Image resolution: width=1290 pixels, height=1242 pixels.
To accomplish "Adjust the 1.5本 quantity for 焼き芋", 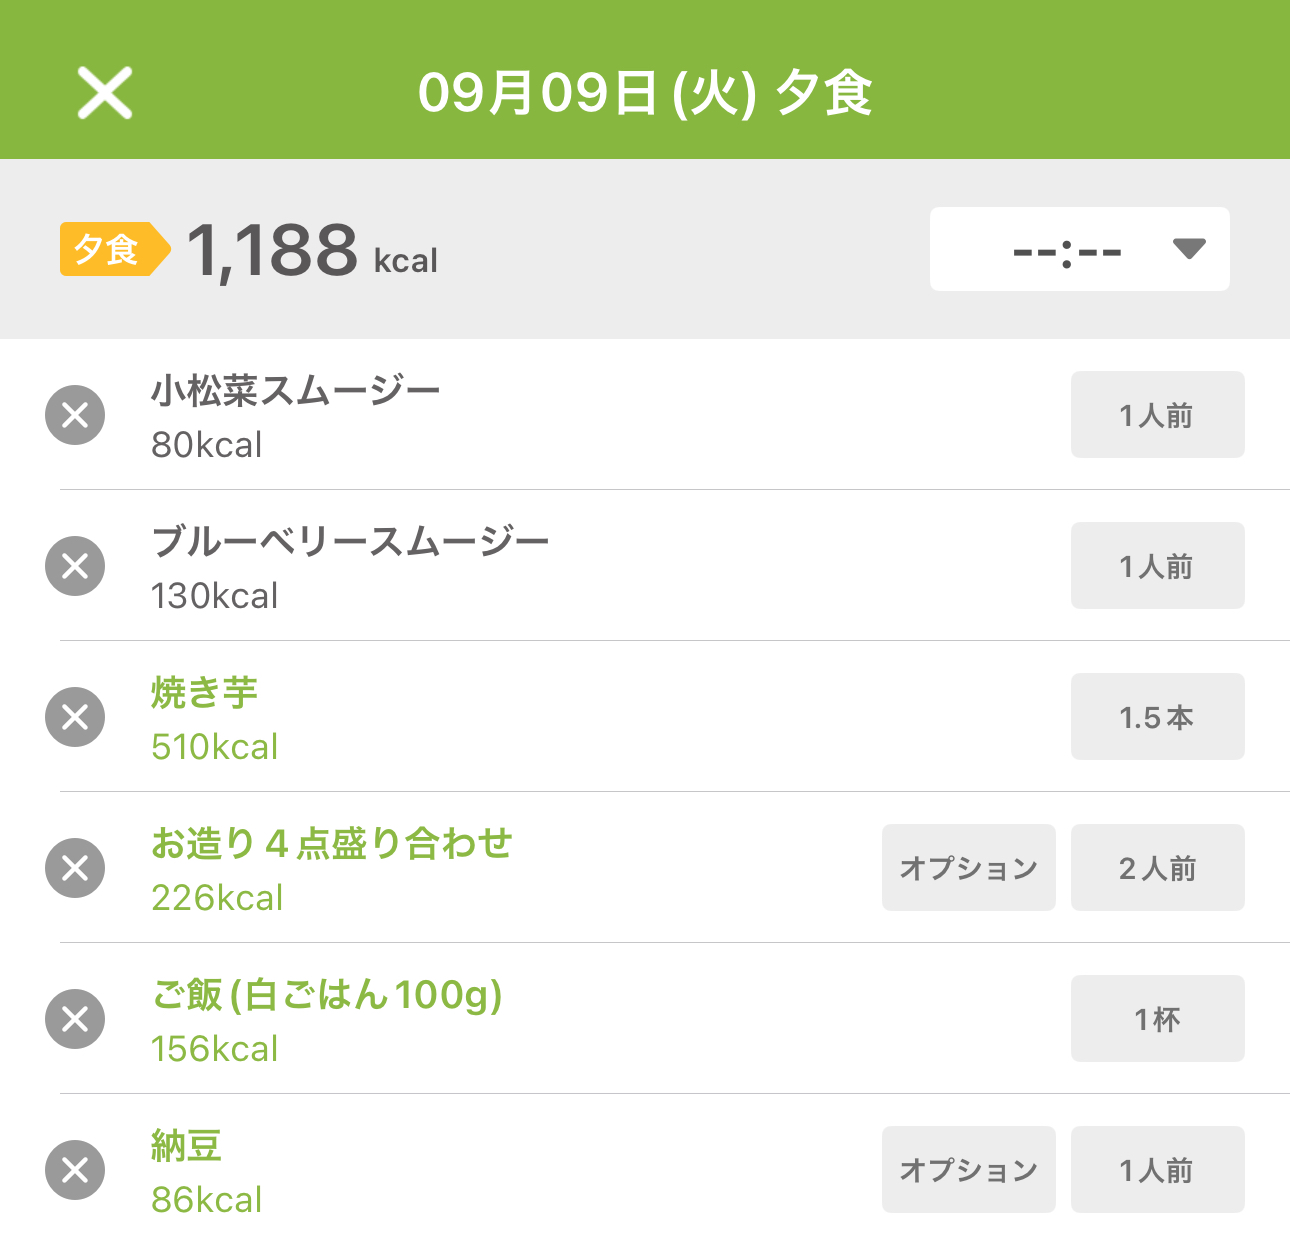I will point(1158,717).
